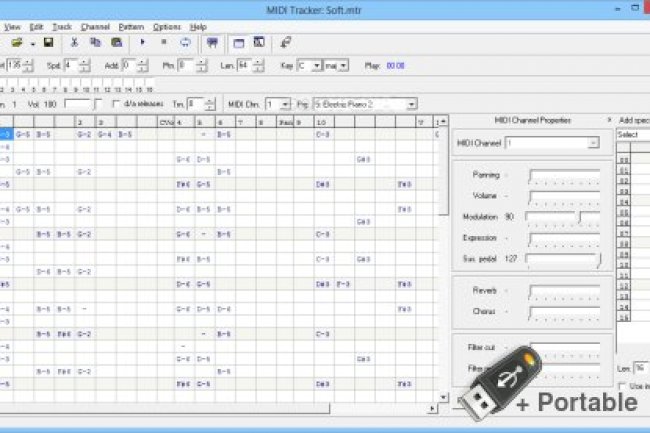
Task: Toggle loop playback with the blue loop icon
Action: tap(185, 43)
